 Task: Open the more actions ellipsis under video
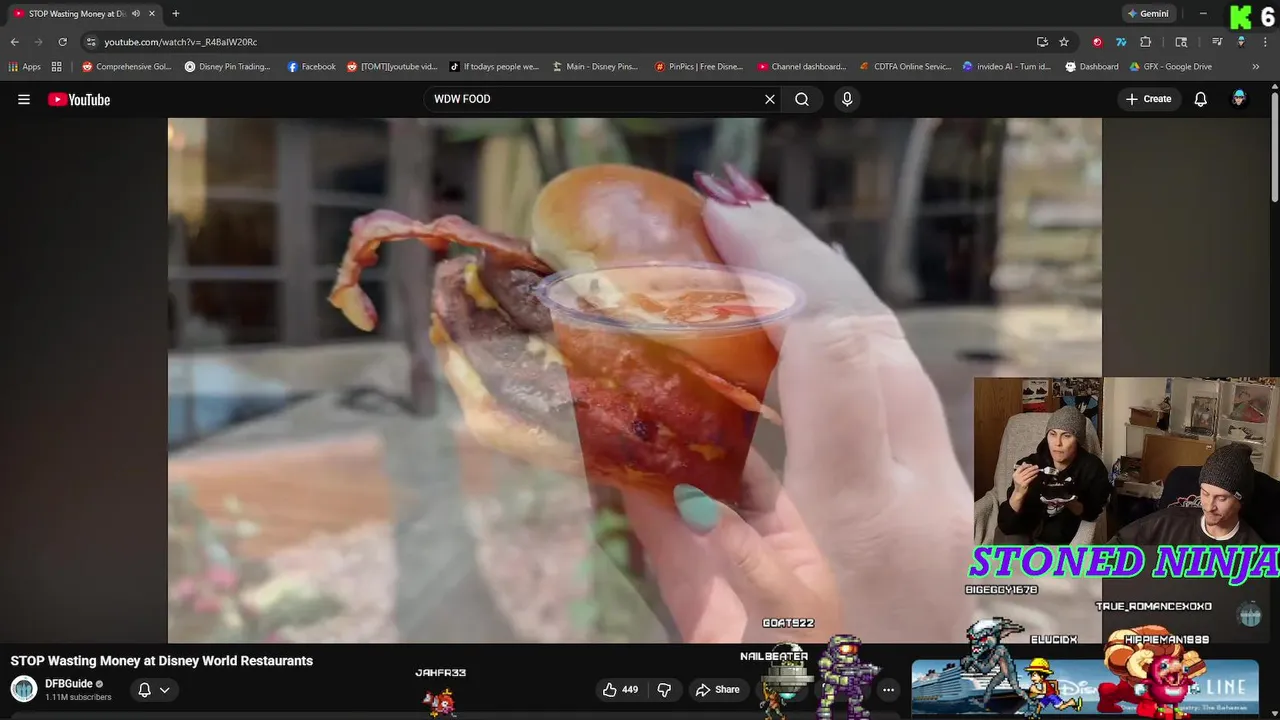888,689
